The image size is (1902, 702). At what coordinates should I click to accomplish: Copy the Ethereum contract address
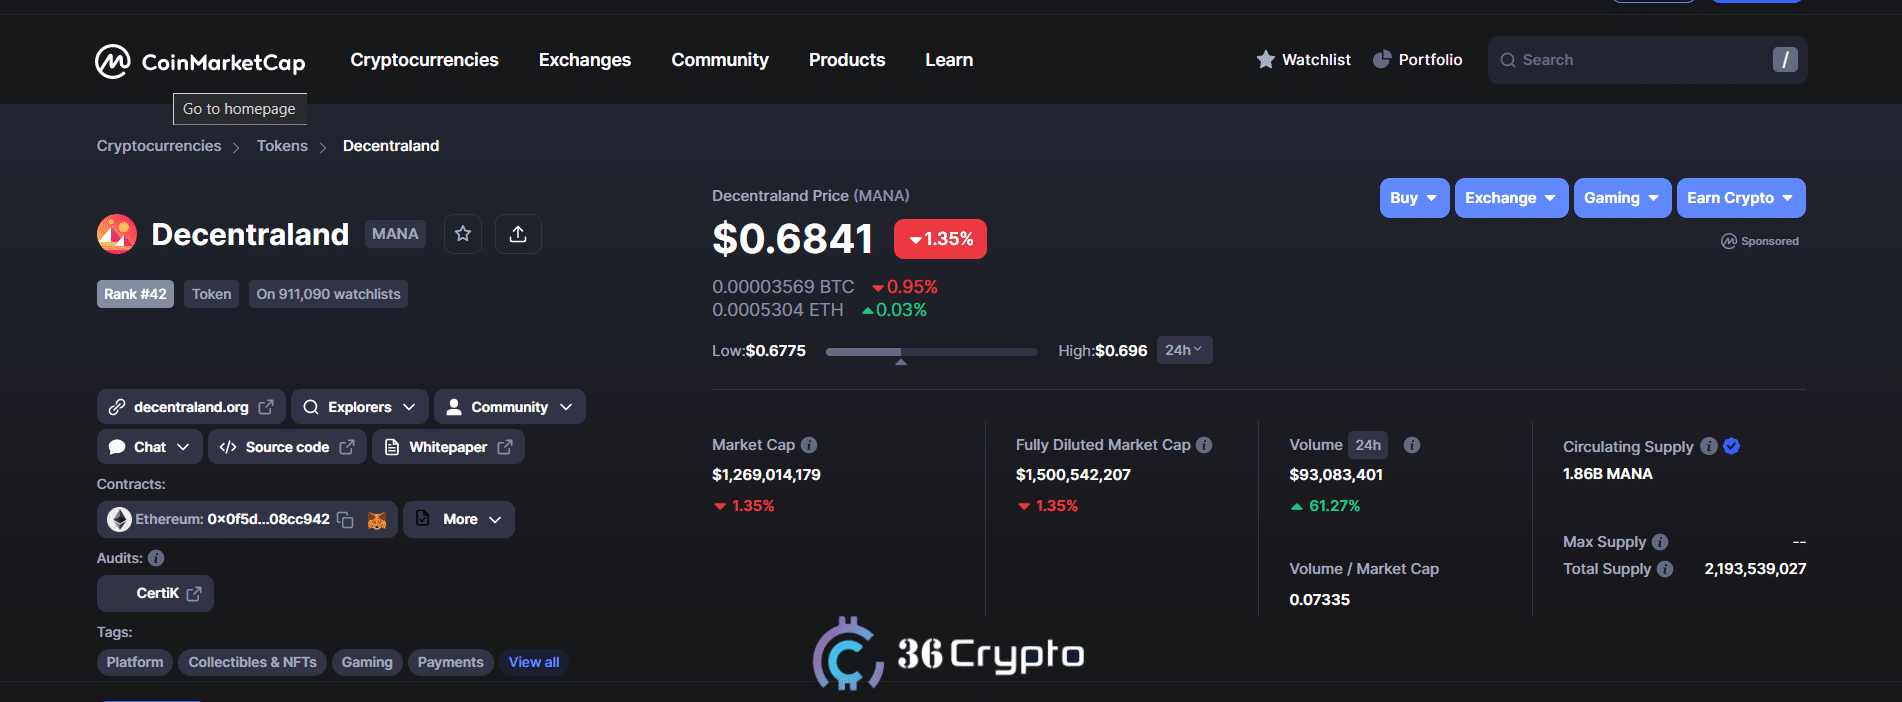(x=345, y=520)
